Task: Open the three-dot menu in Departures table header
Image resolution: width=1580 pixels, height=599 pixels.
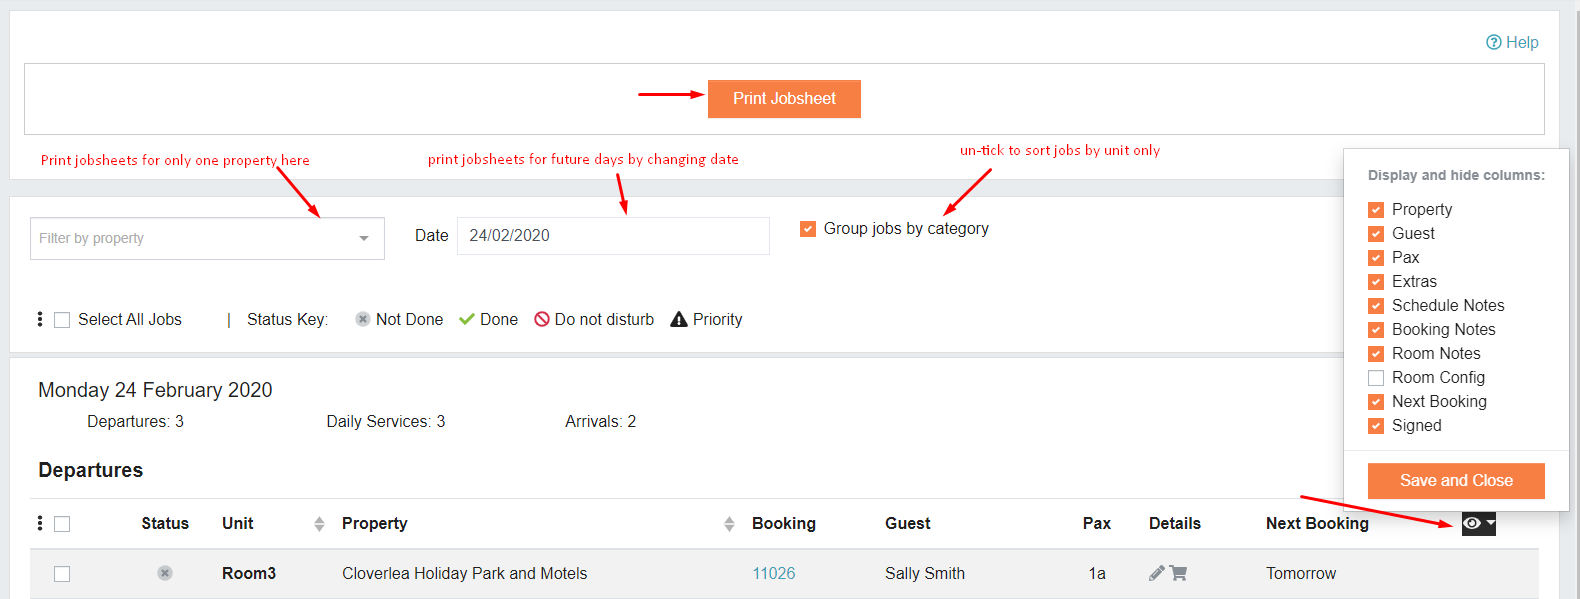Action: (40, 523)
